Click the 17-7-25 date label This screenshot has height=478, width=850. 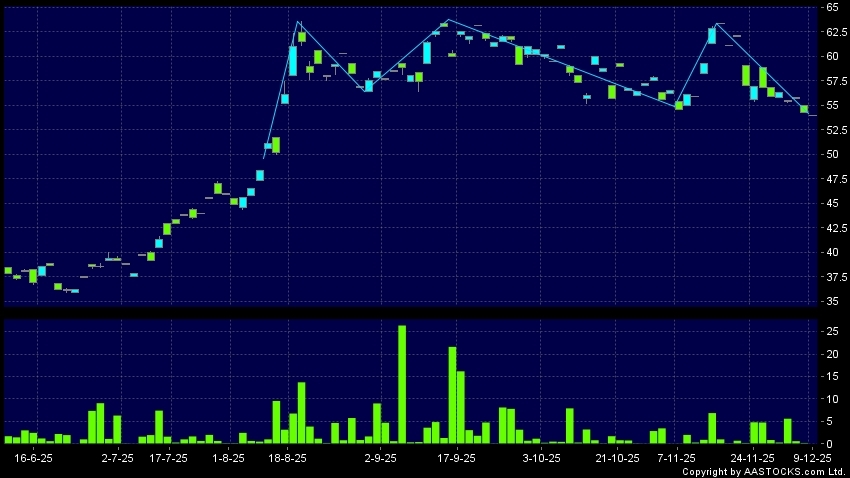tap(168, 457)
